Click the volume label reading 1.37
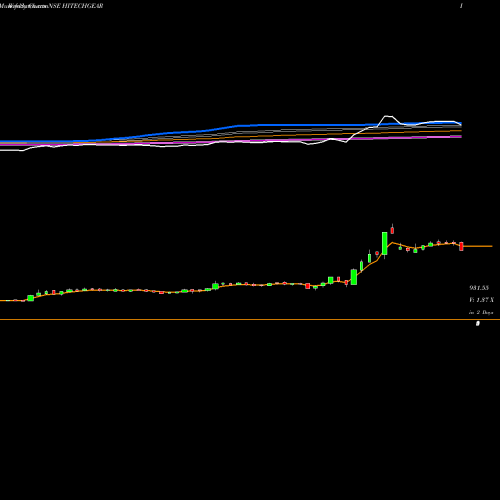500x500 pixels. pyautogui.click(x=481, y=300)
